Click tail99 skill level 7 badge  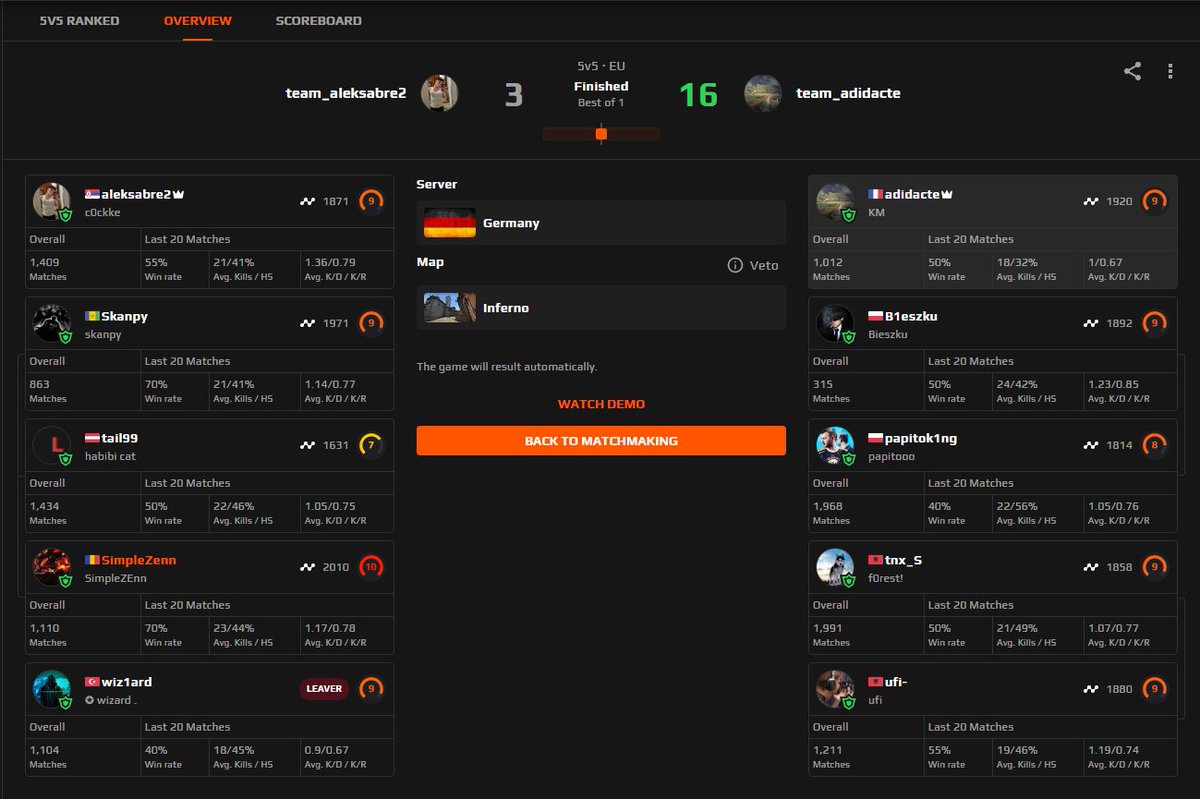[372, 445]
